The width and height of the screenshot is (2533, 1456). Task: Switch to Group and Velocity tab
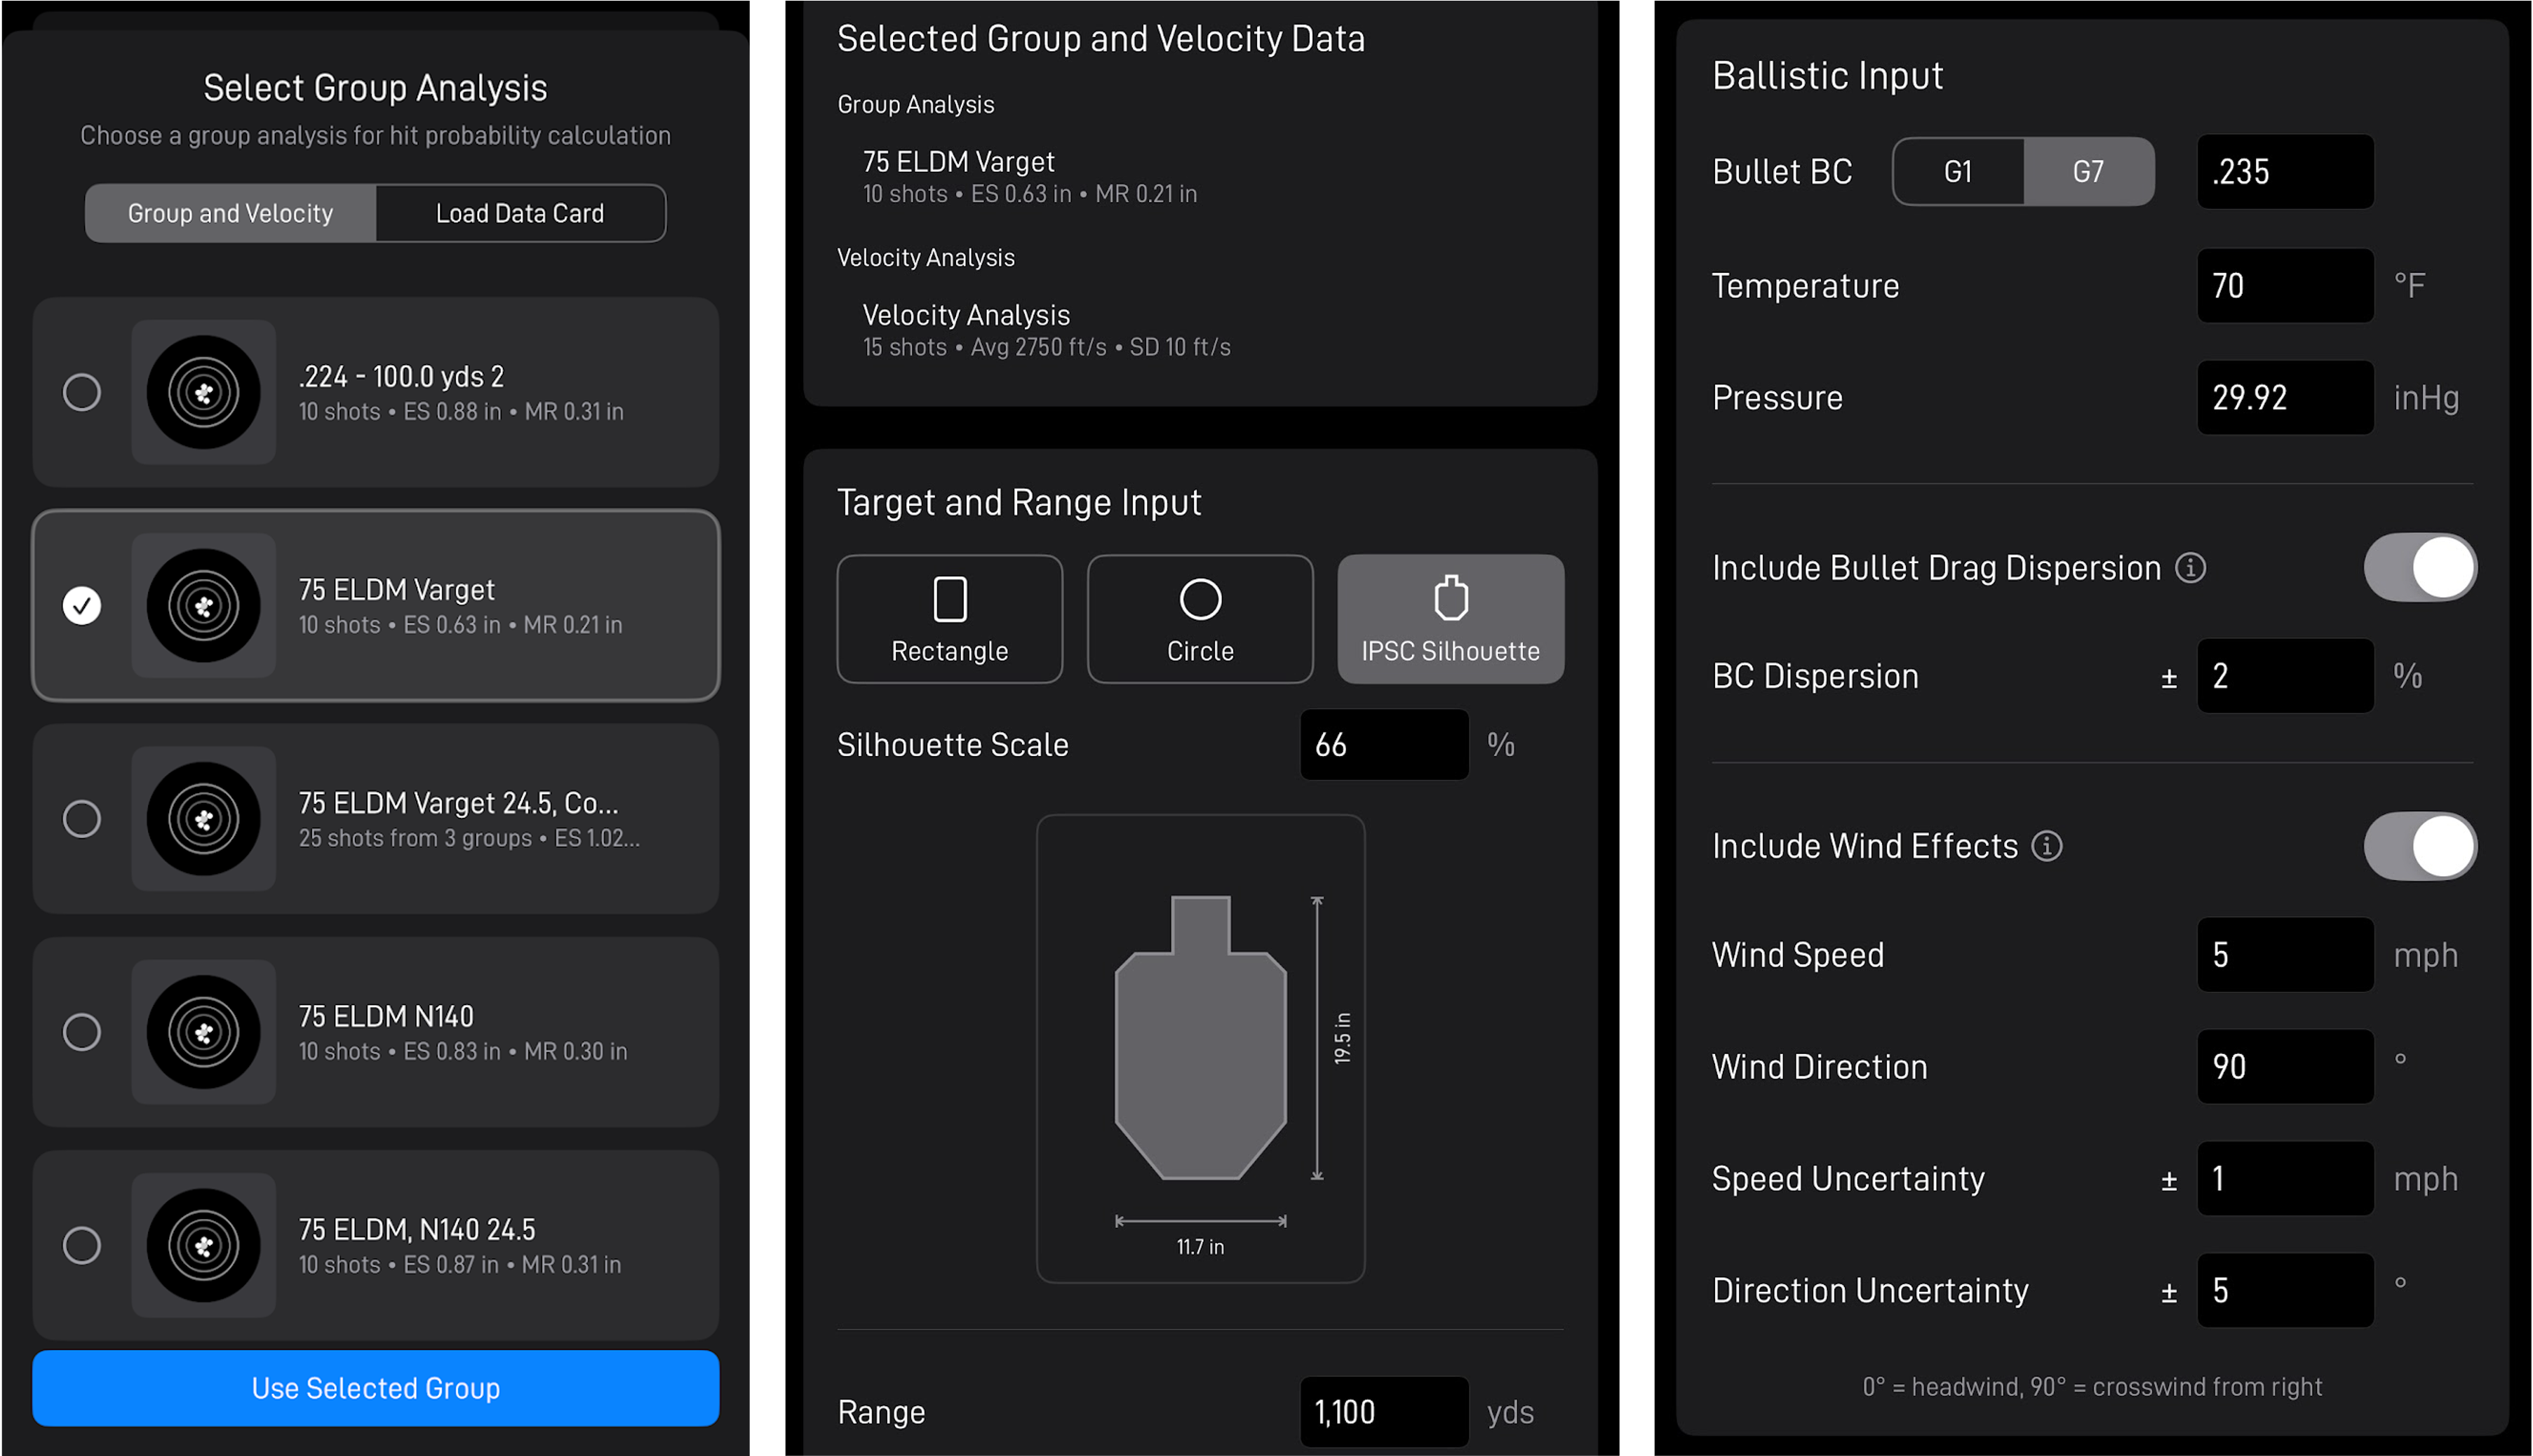click(230, 213)
